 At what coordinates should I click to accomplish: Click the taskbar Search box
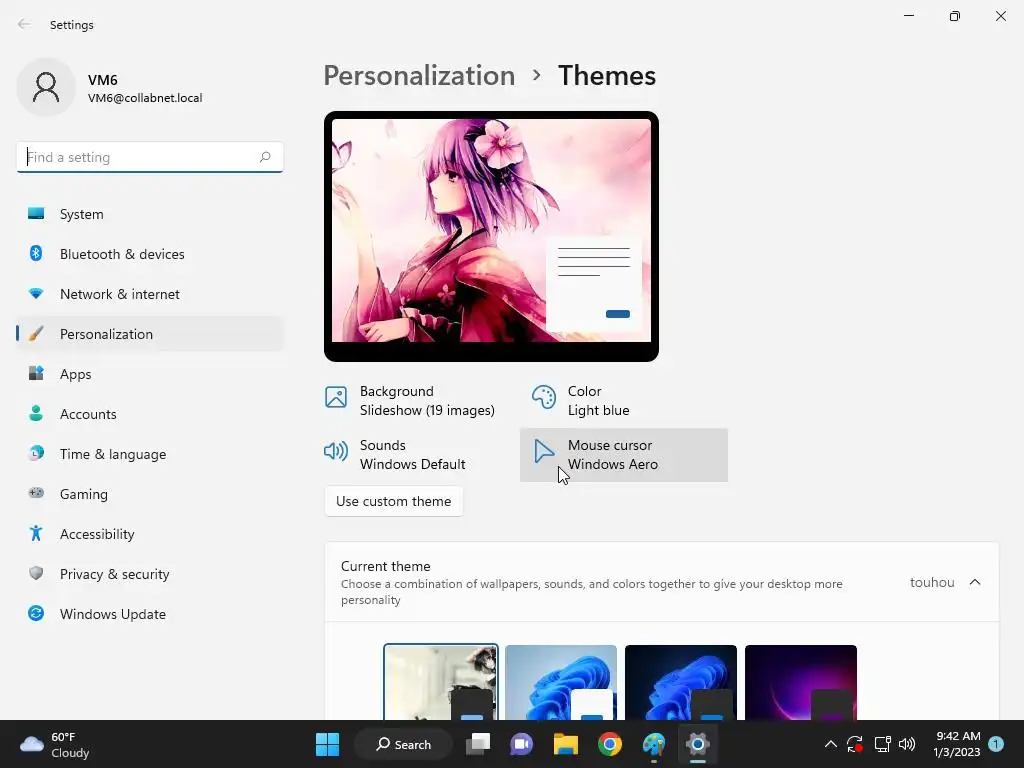click(403, 744)
